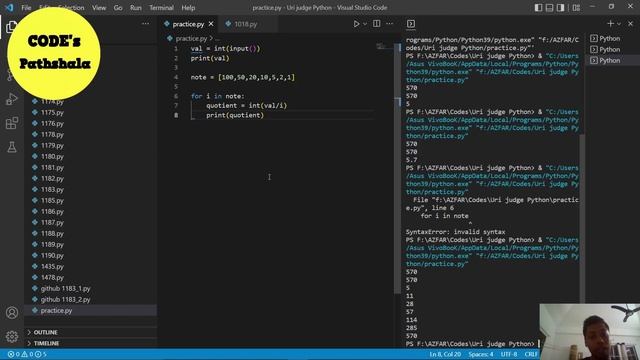Open 1176.py in the explorer
Viewport: 640px width, 360px height.
tap(52, 123)
